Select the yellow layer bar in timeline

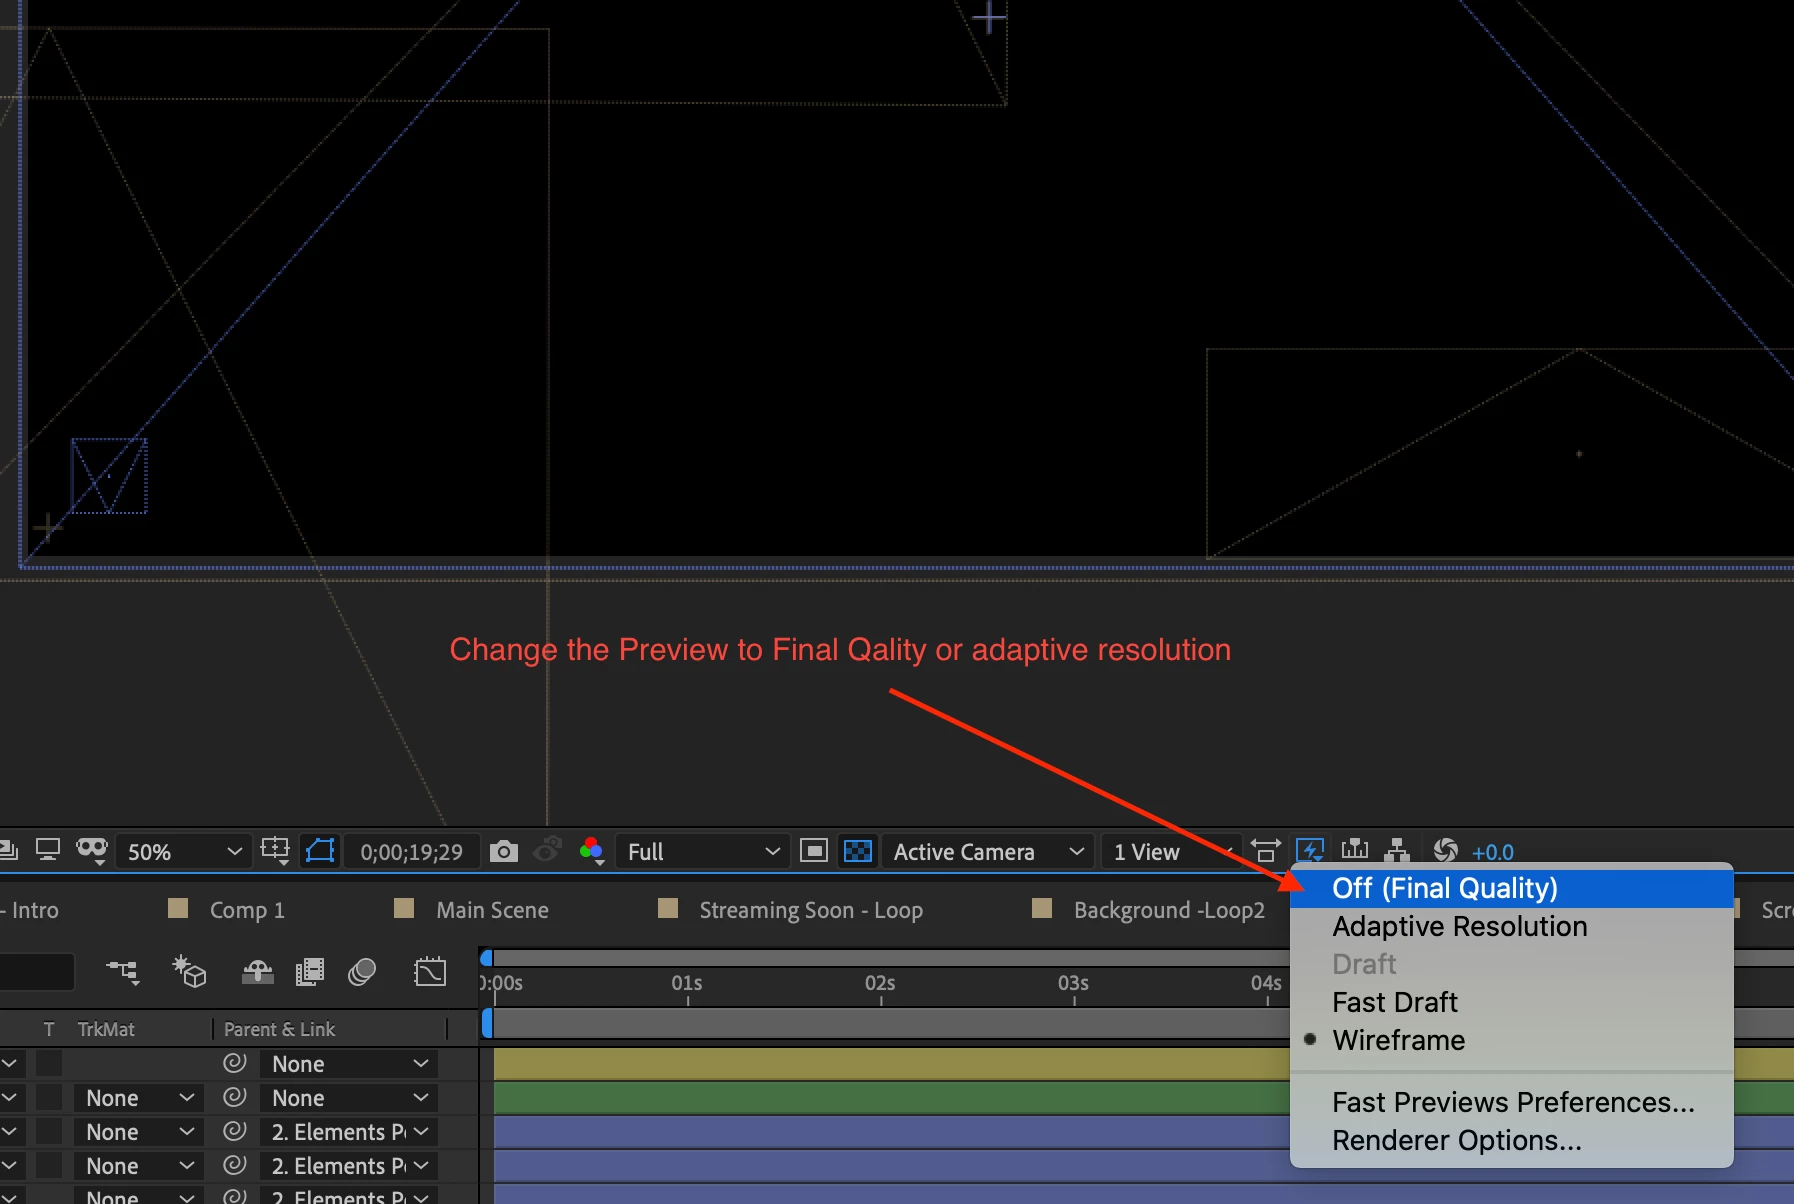click(x=891, y=1064)
